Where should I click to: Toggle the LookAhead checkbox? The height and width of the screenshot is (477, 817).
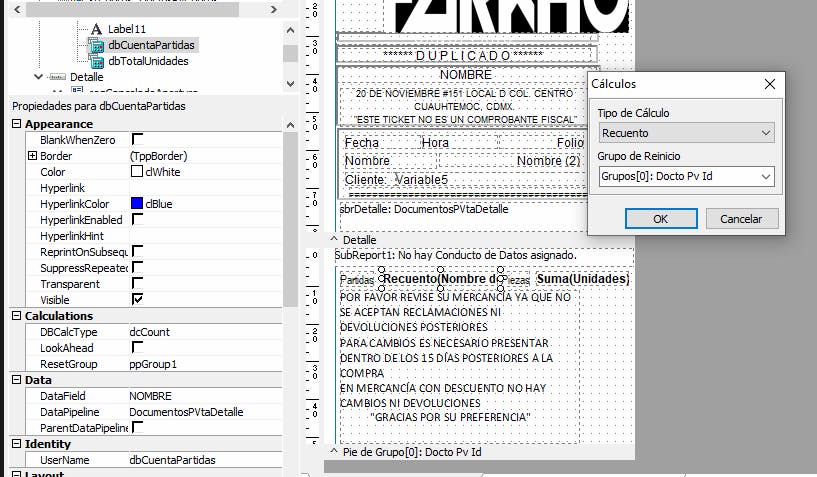137,347
